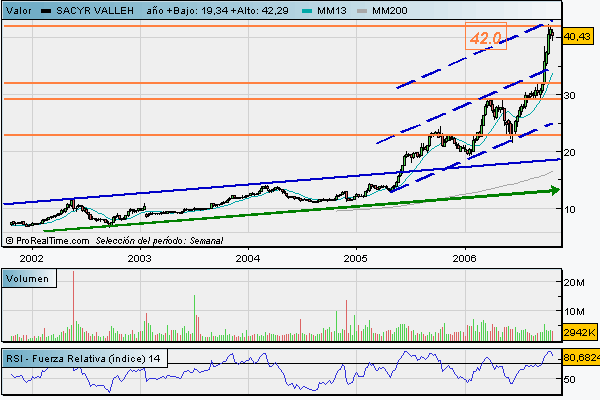This screenshot has width=600, height=400.
Task: Click the 2003 year label on time axis
Action: click(x=140, y=258)
